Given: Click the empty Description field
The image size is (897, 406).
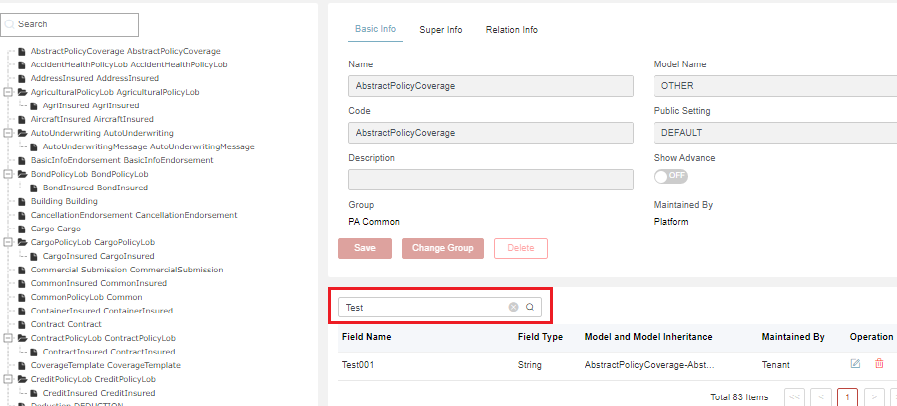Looking at the screenshot, I should tap(491, 180).
